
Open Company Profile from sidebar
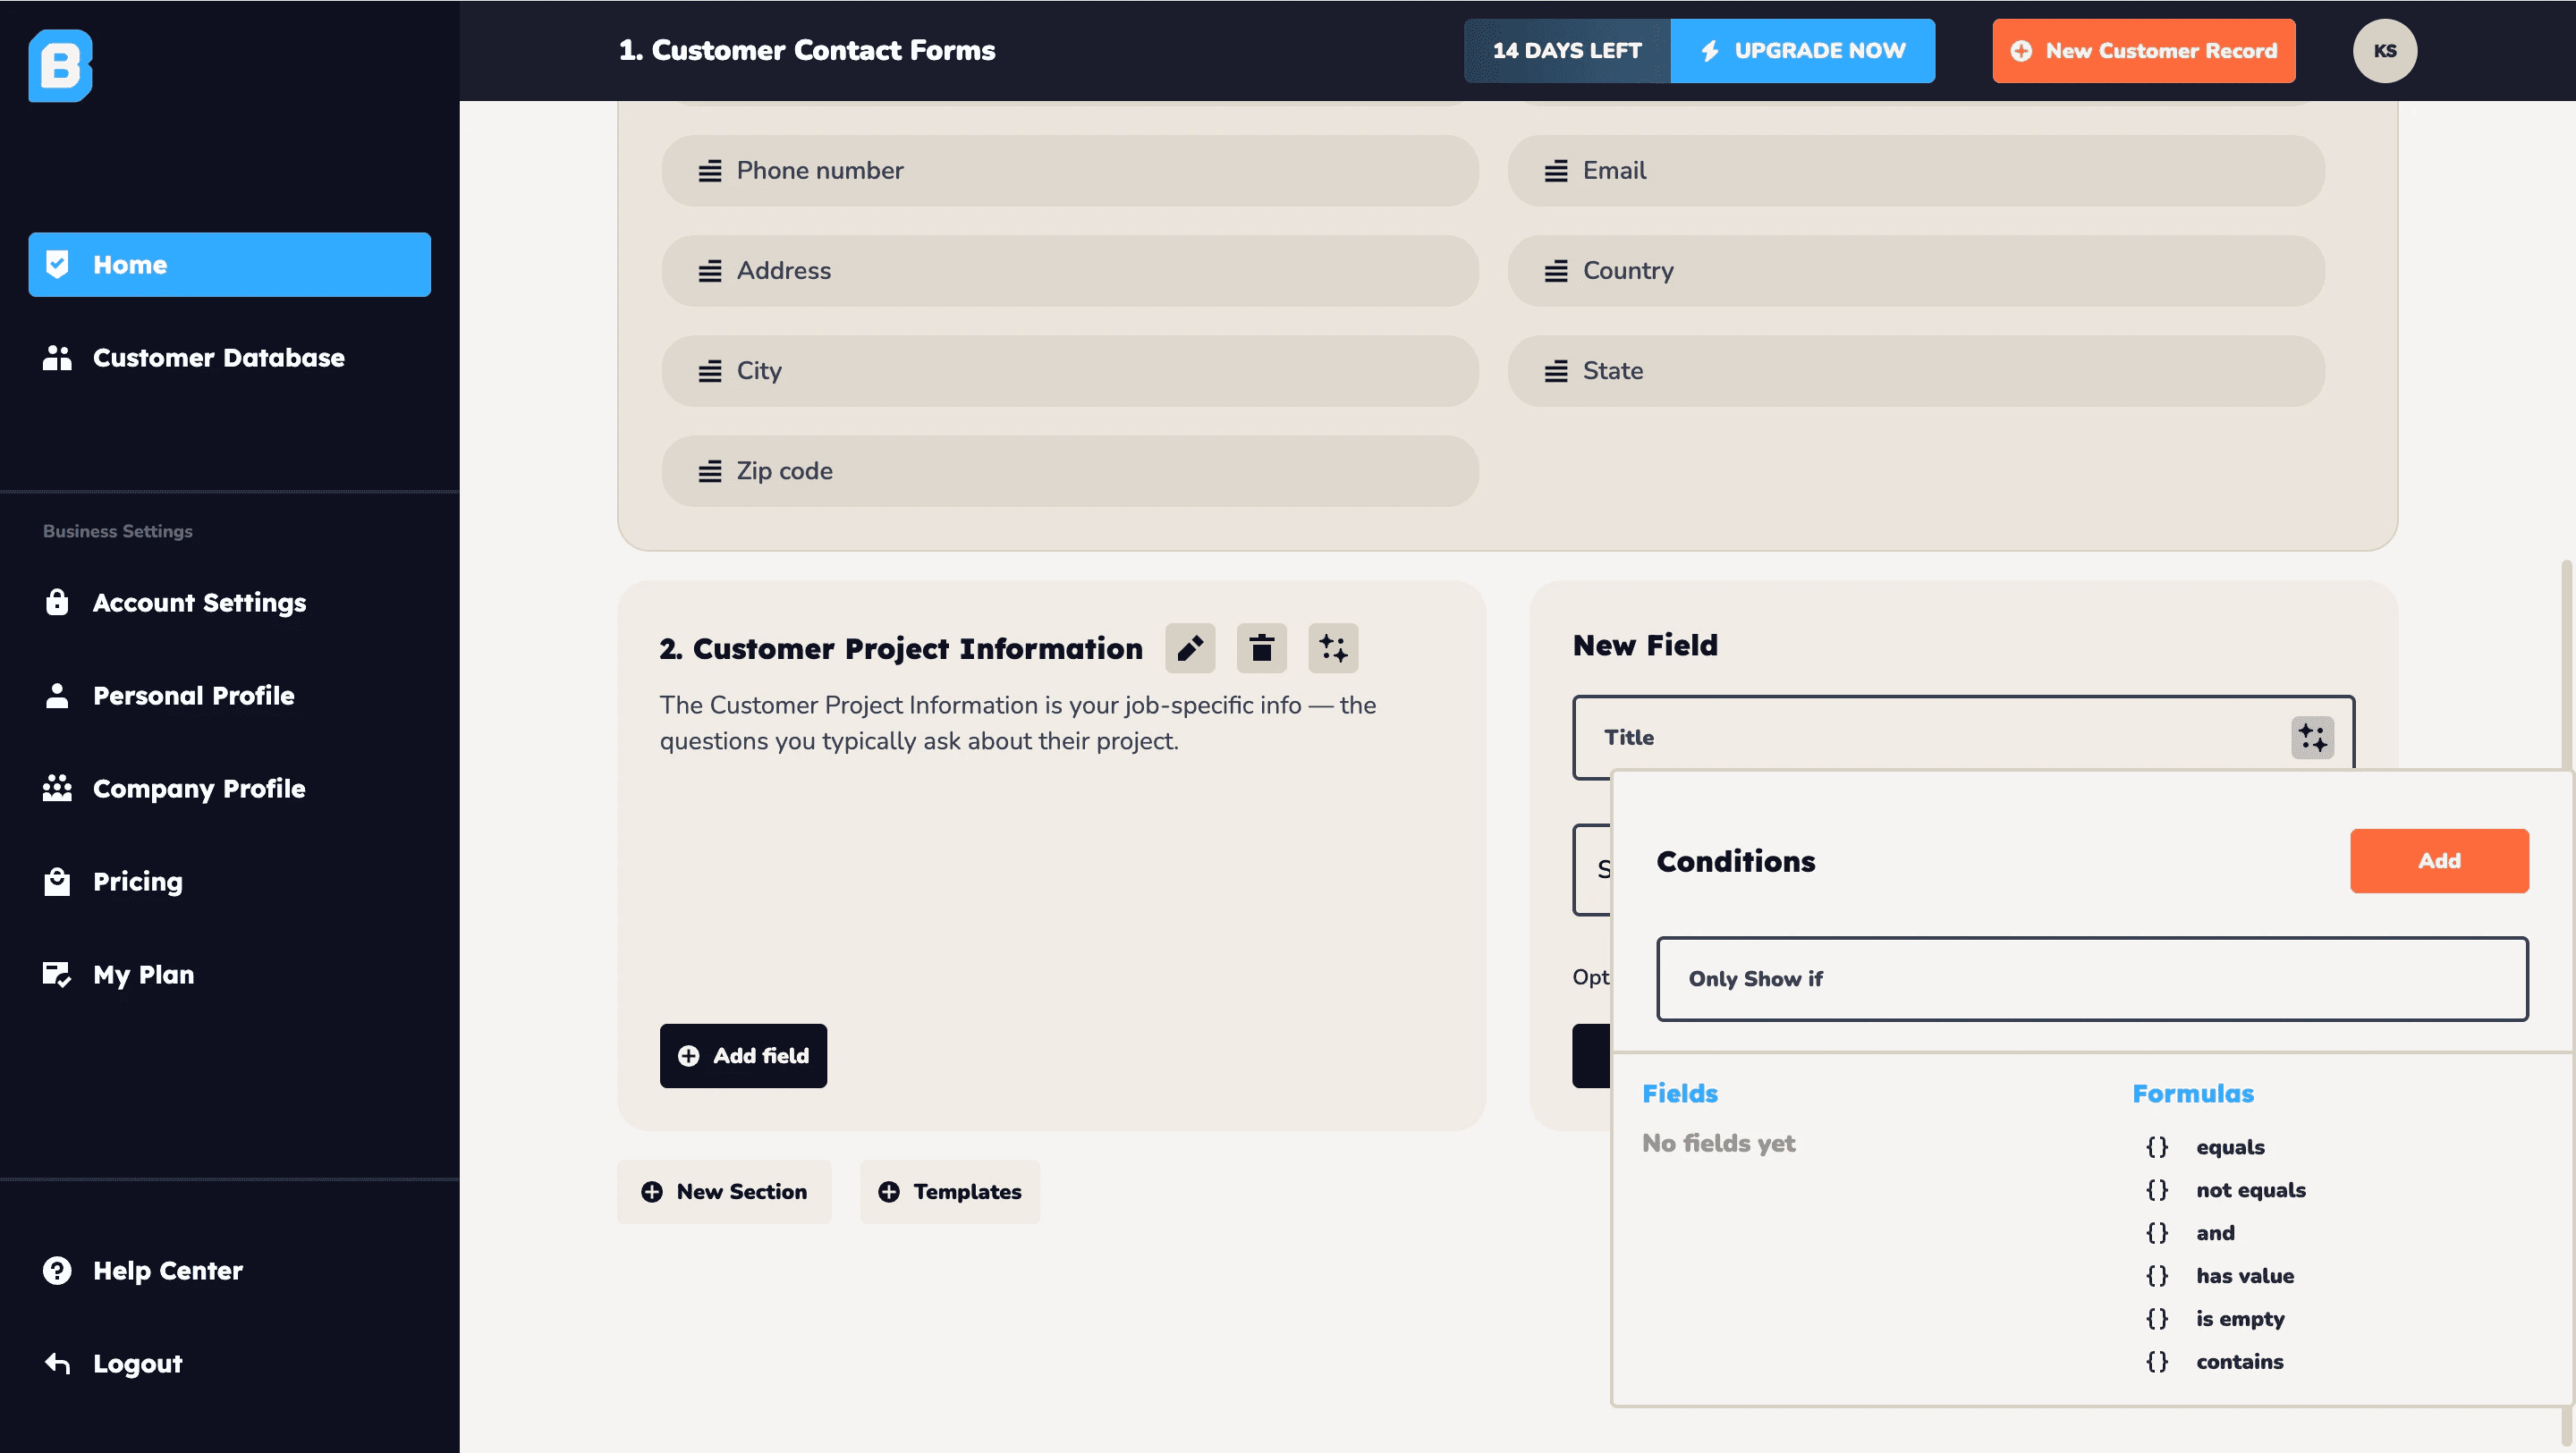click(199, 789)
